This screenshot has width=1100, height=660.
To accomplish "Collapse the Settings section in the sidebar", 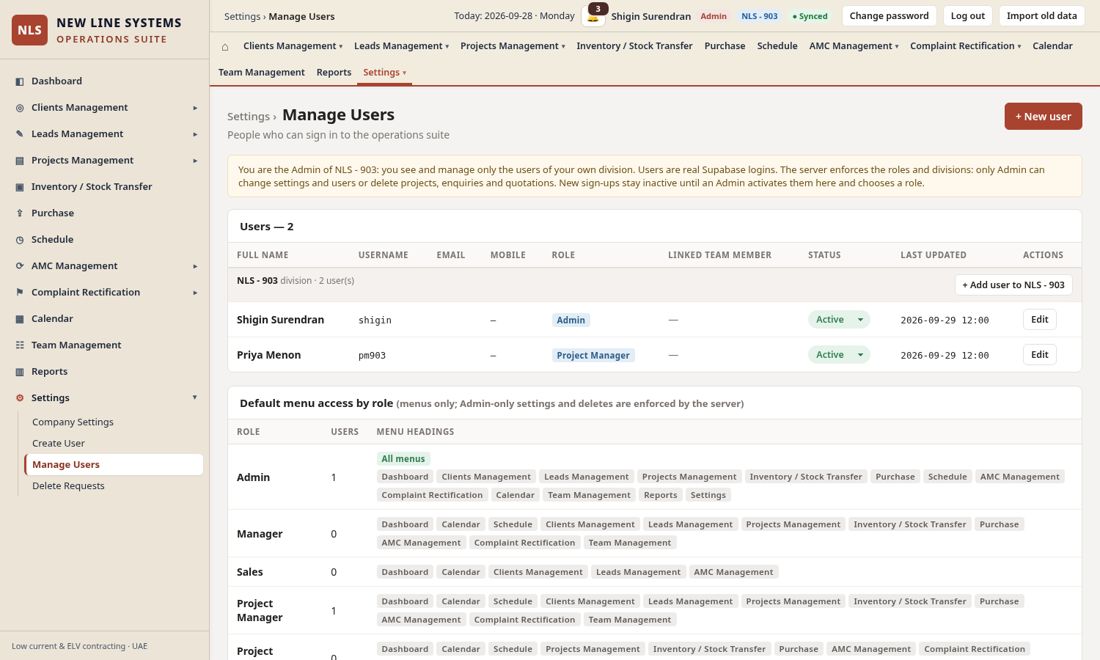I will coord(195,398).
